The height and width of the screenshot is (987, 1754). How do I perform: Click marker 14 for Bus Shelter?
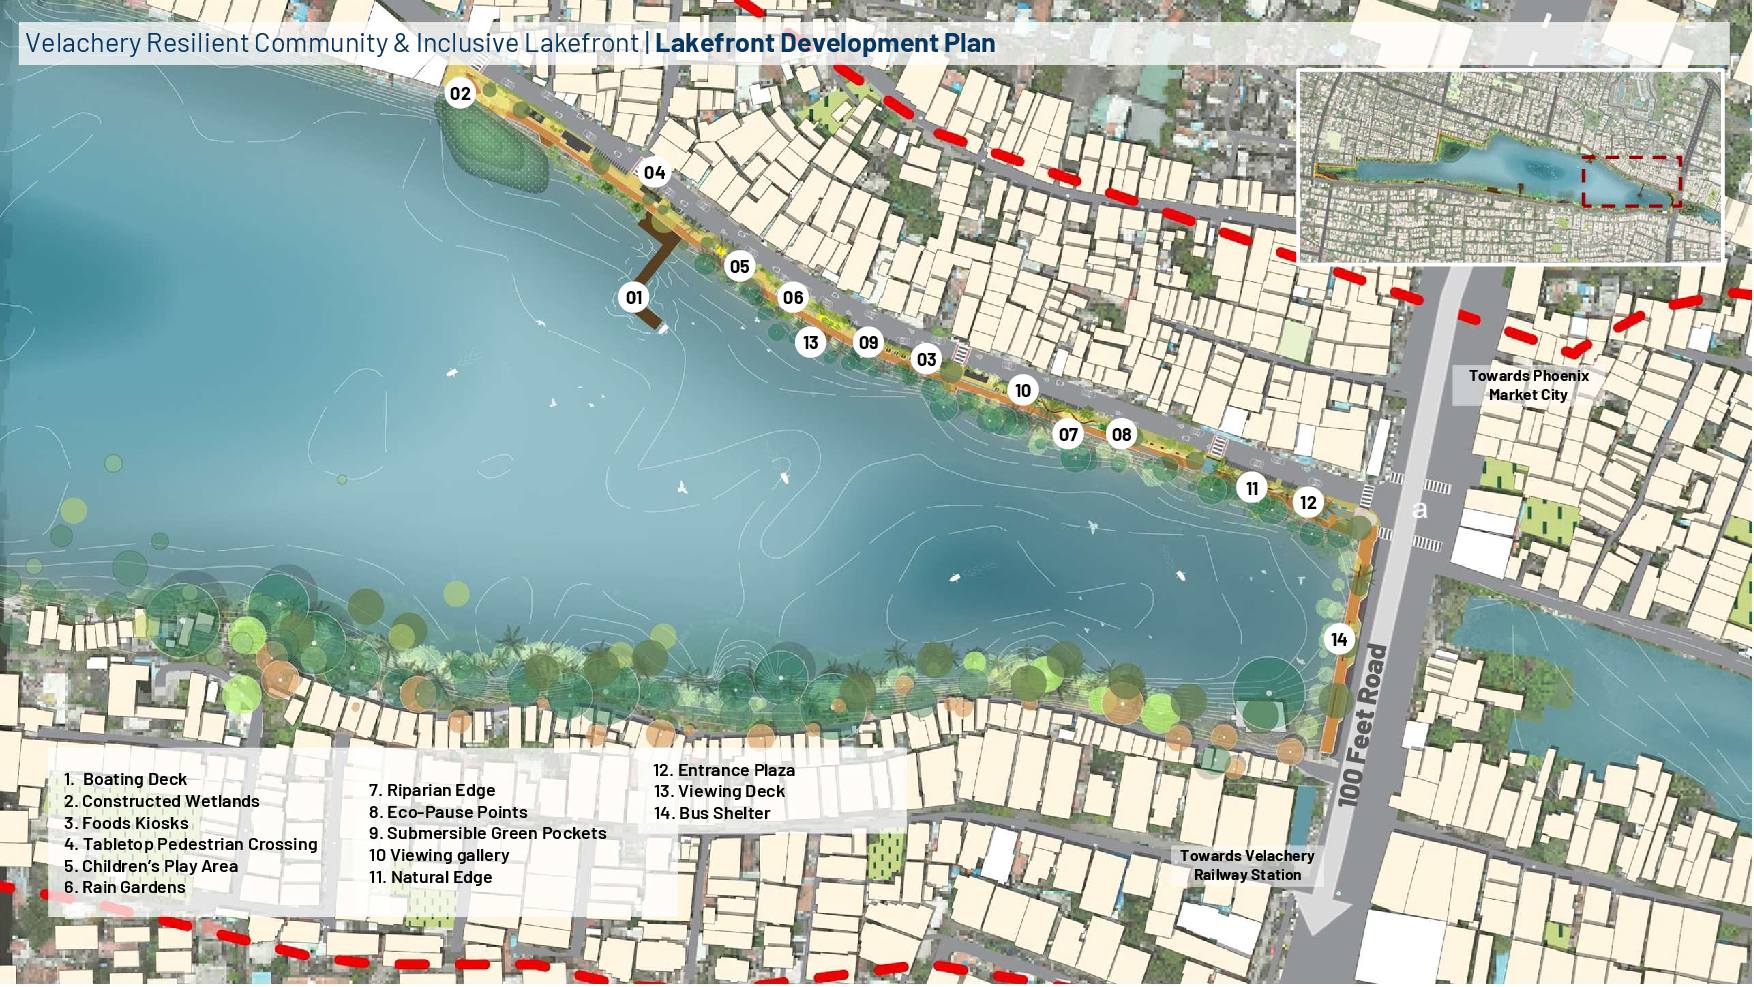(1339, 640)
